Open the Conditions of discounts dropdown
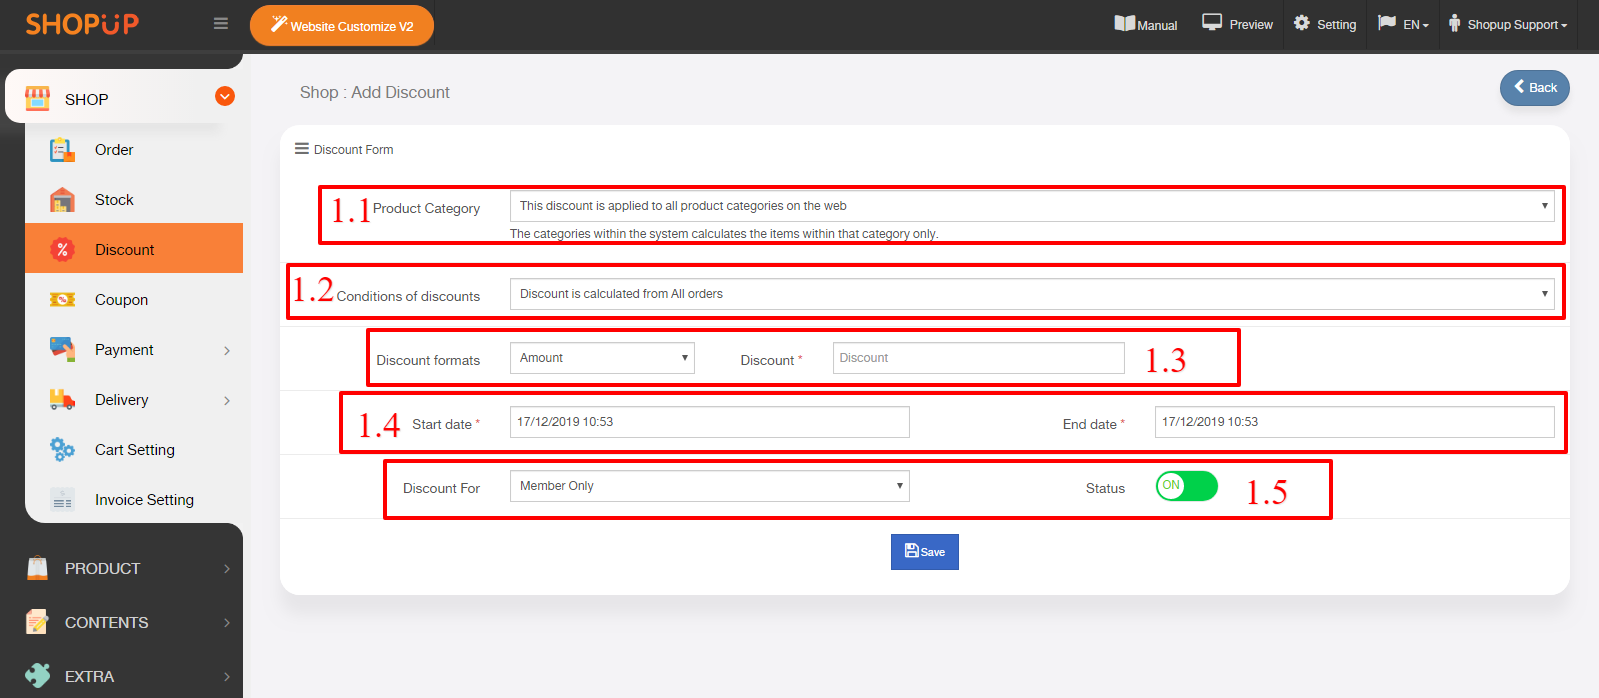 click(x=1032, y=294)
